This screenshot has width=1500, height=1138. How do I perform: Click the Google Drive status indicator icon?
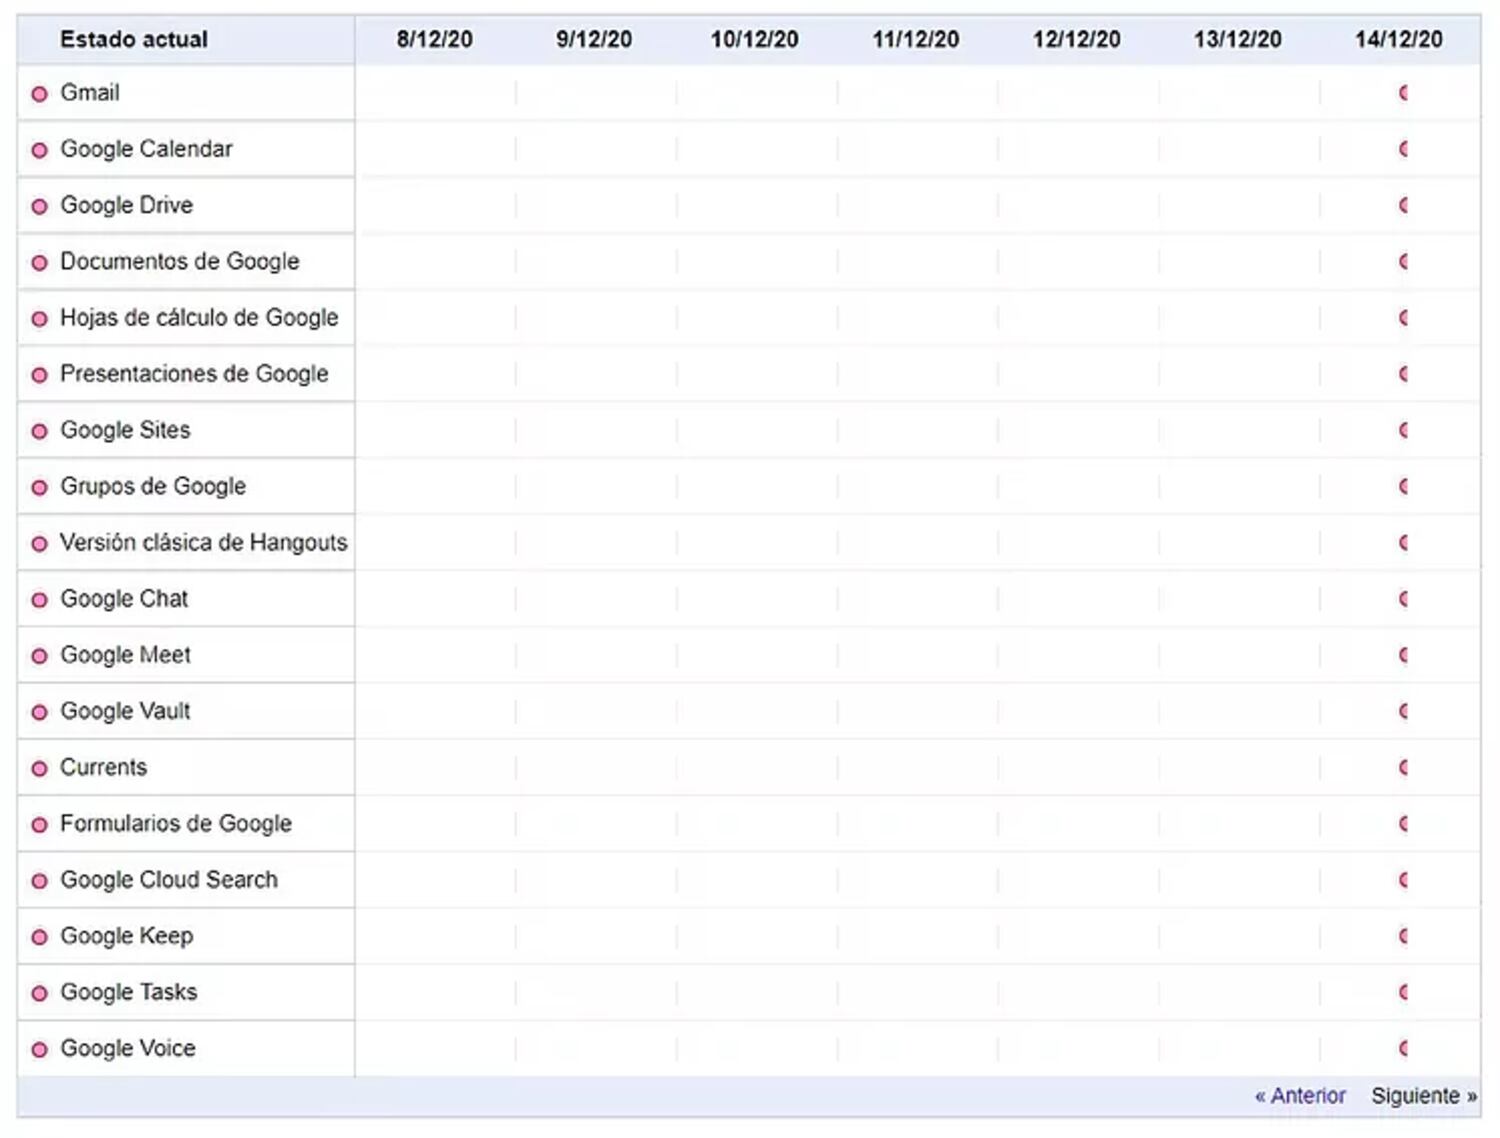40,206
